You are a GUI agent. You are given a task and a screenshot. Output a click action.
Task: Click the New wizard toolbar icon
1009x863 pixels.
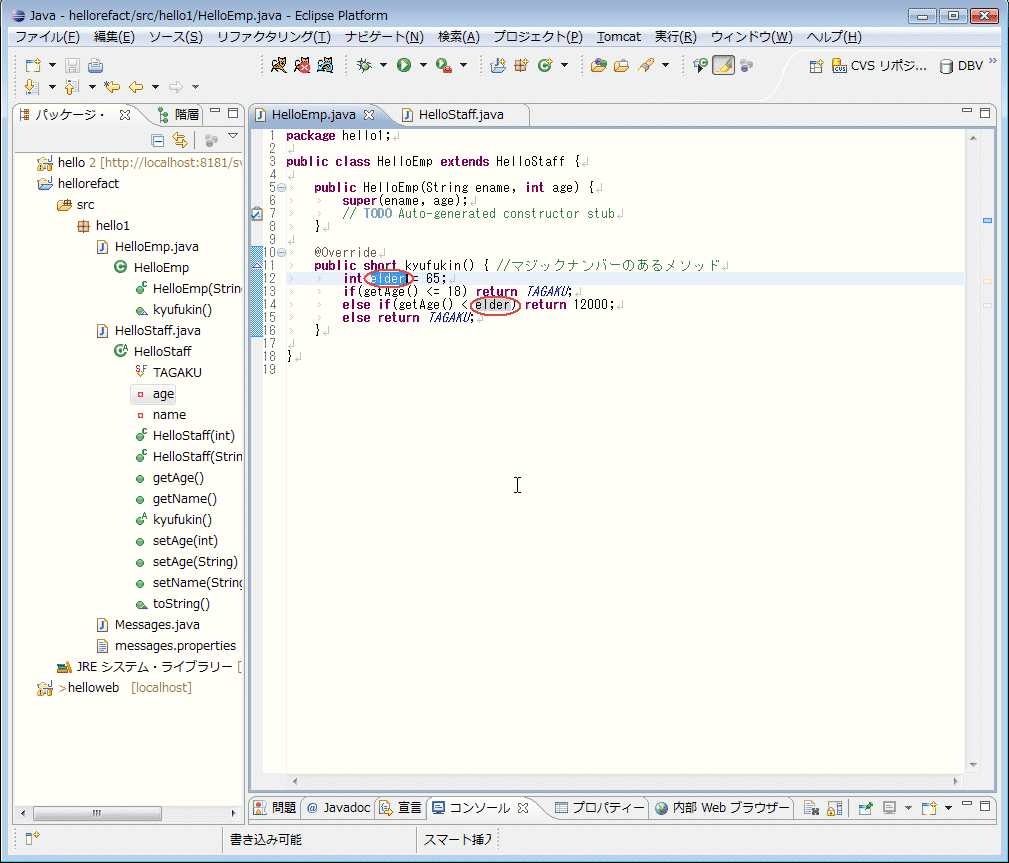pyautogui.click(x=33, y=65)
